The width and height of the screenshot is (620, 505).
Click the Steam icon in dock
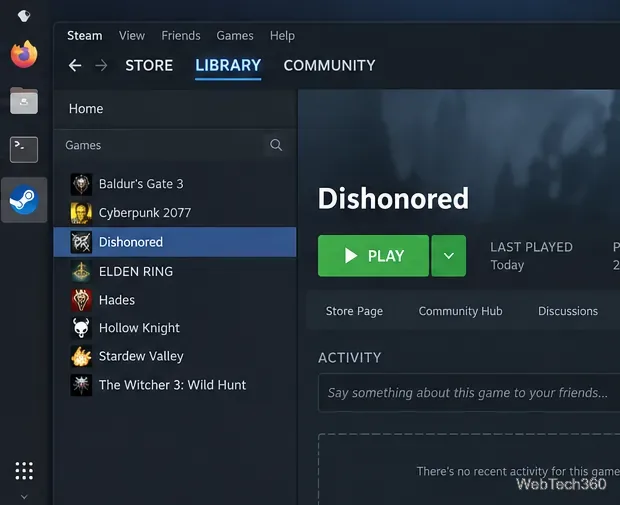[24, 200]
